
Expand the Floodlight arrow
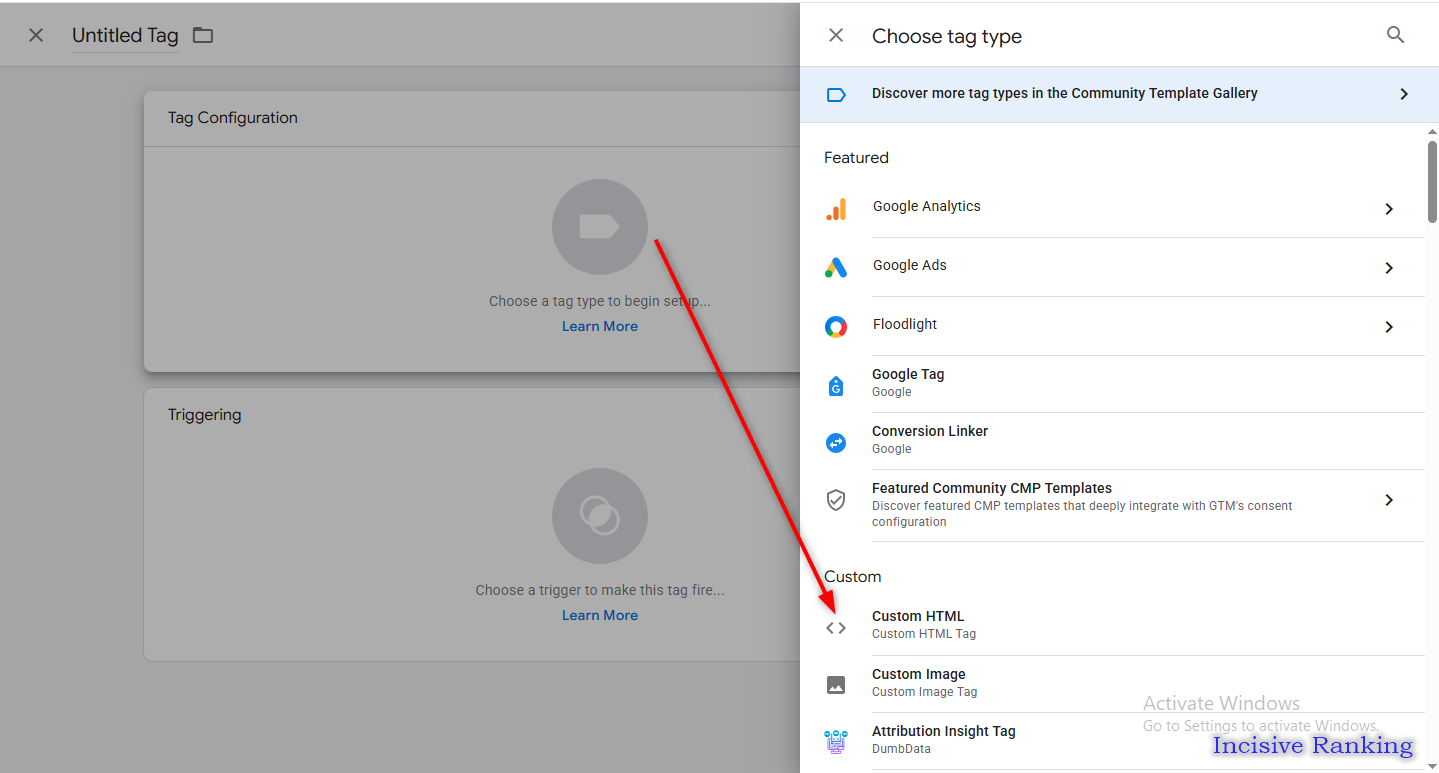pos(1389,327)
